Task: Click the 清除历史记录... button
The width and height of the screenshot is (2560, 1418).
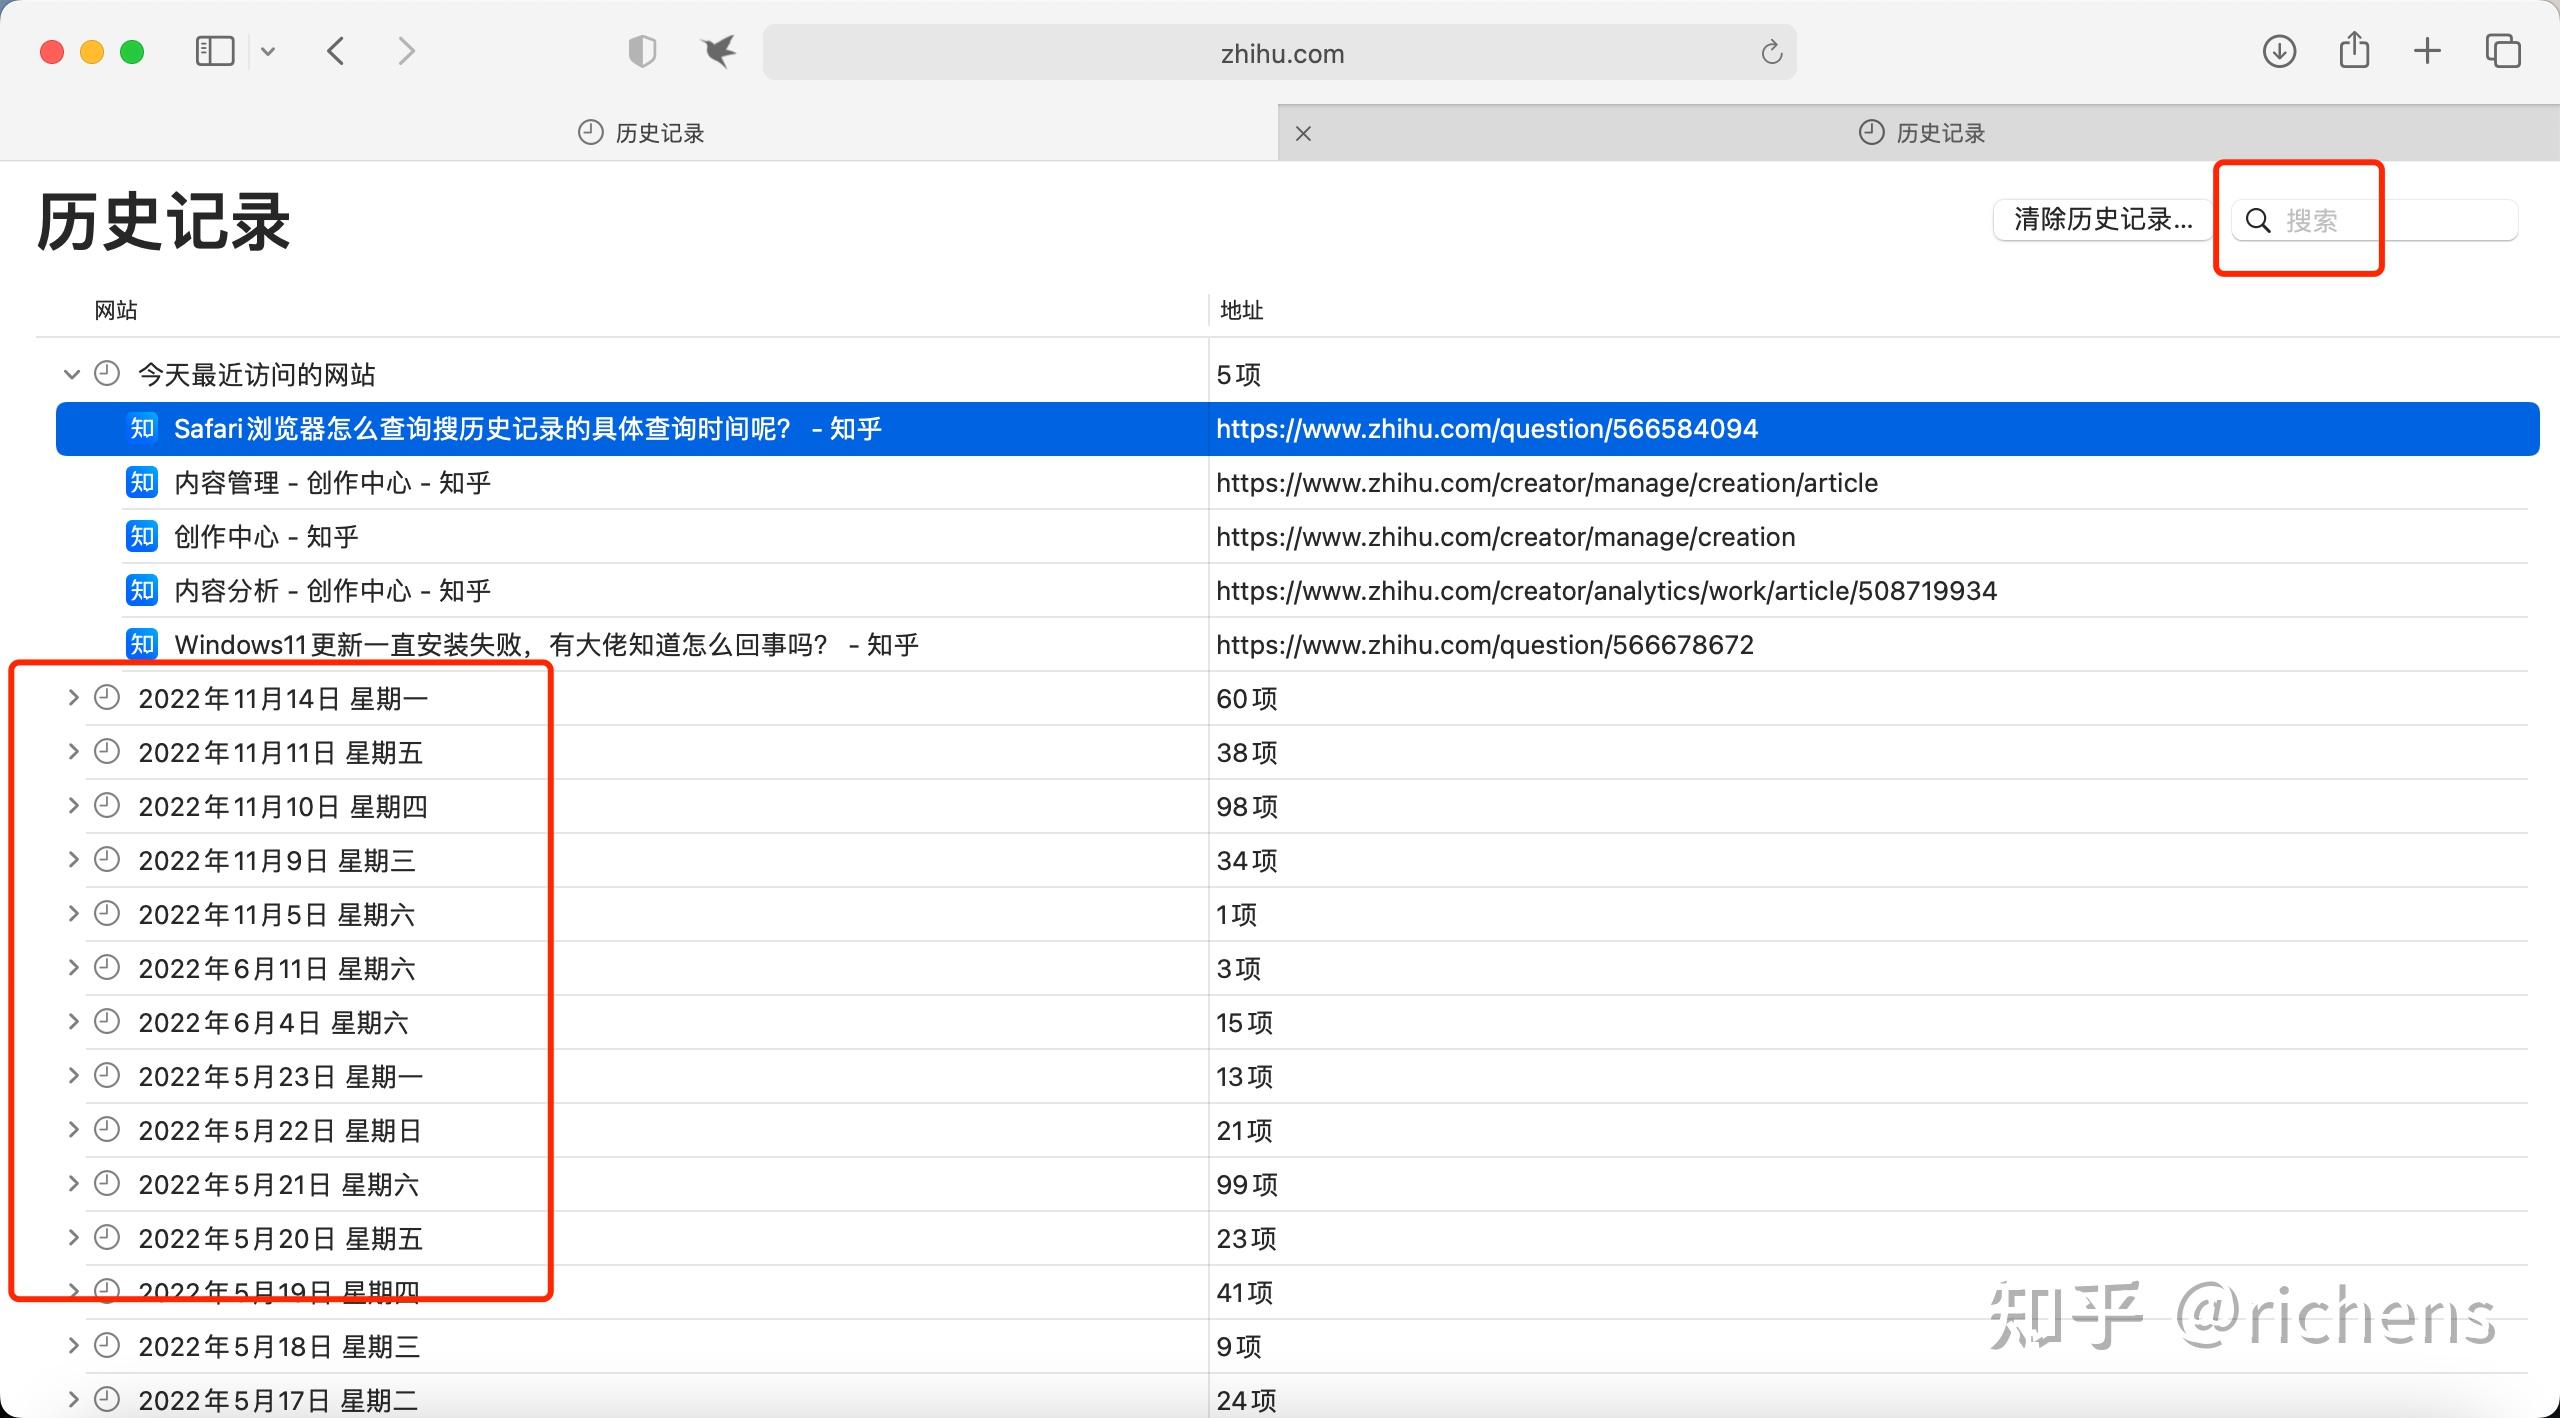Action: tap(2102, 220)
